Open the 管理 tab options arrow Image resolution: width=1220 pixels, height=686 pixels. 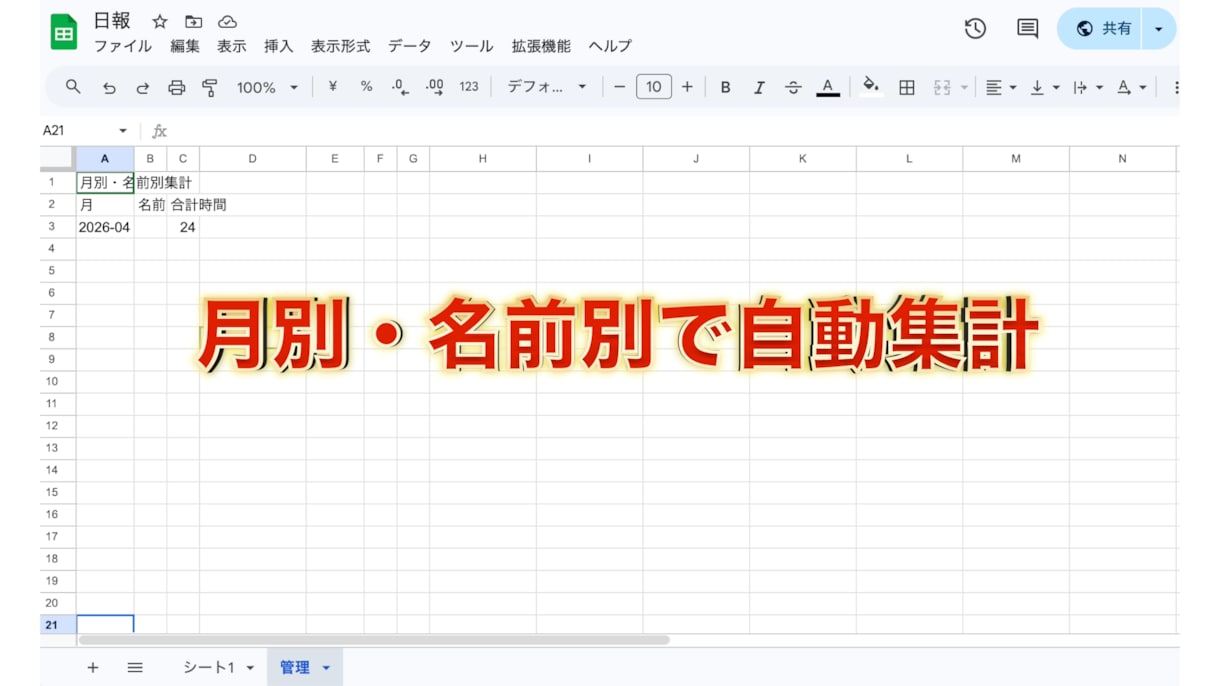[x=326, y=668]
